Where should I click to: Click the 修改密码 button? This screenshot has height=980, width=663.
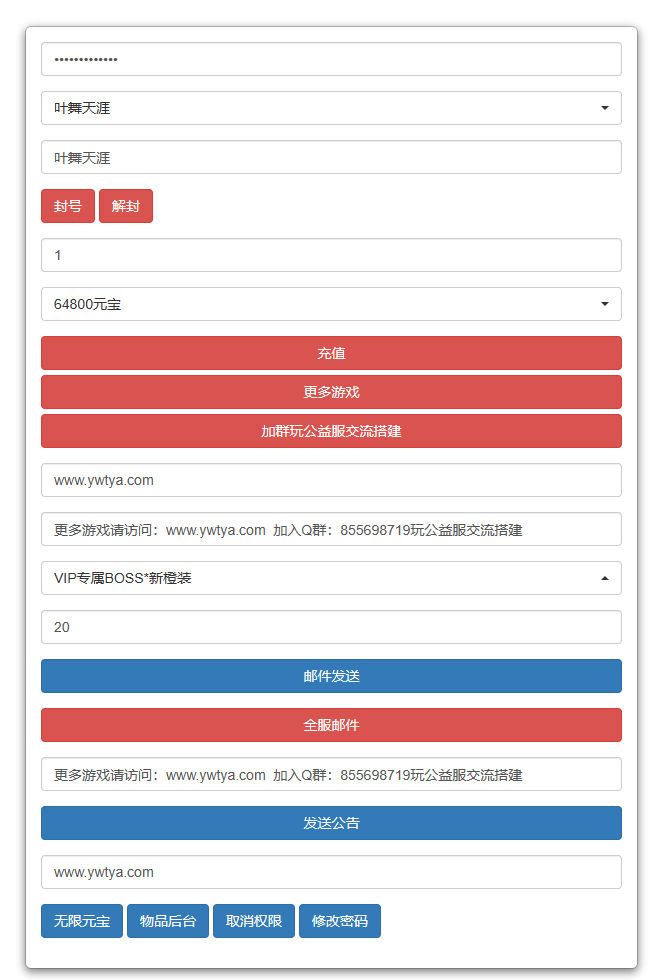pyautogui.click(x=340, y=921)
